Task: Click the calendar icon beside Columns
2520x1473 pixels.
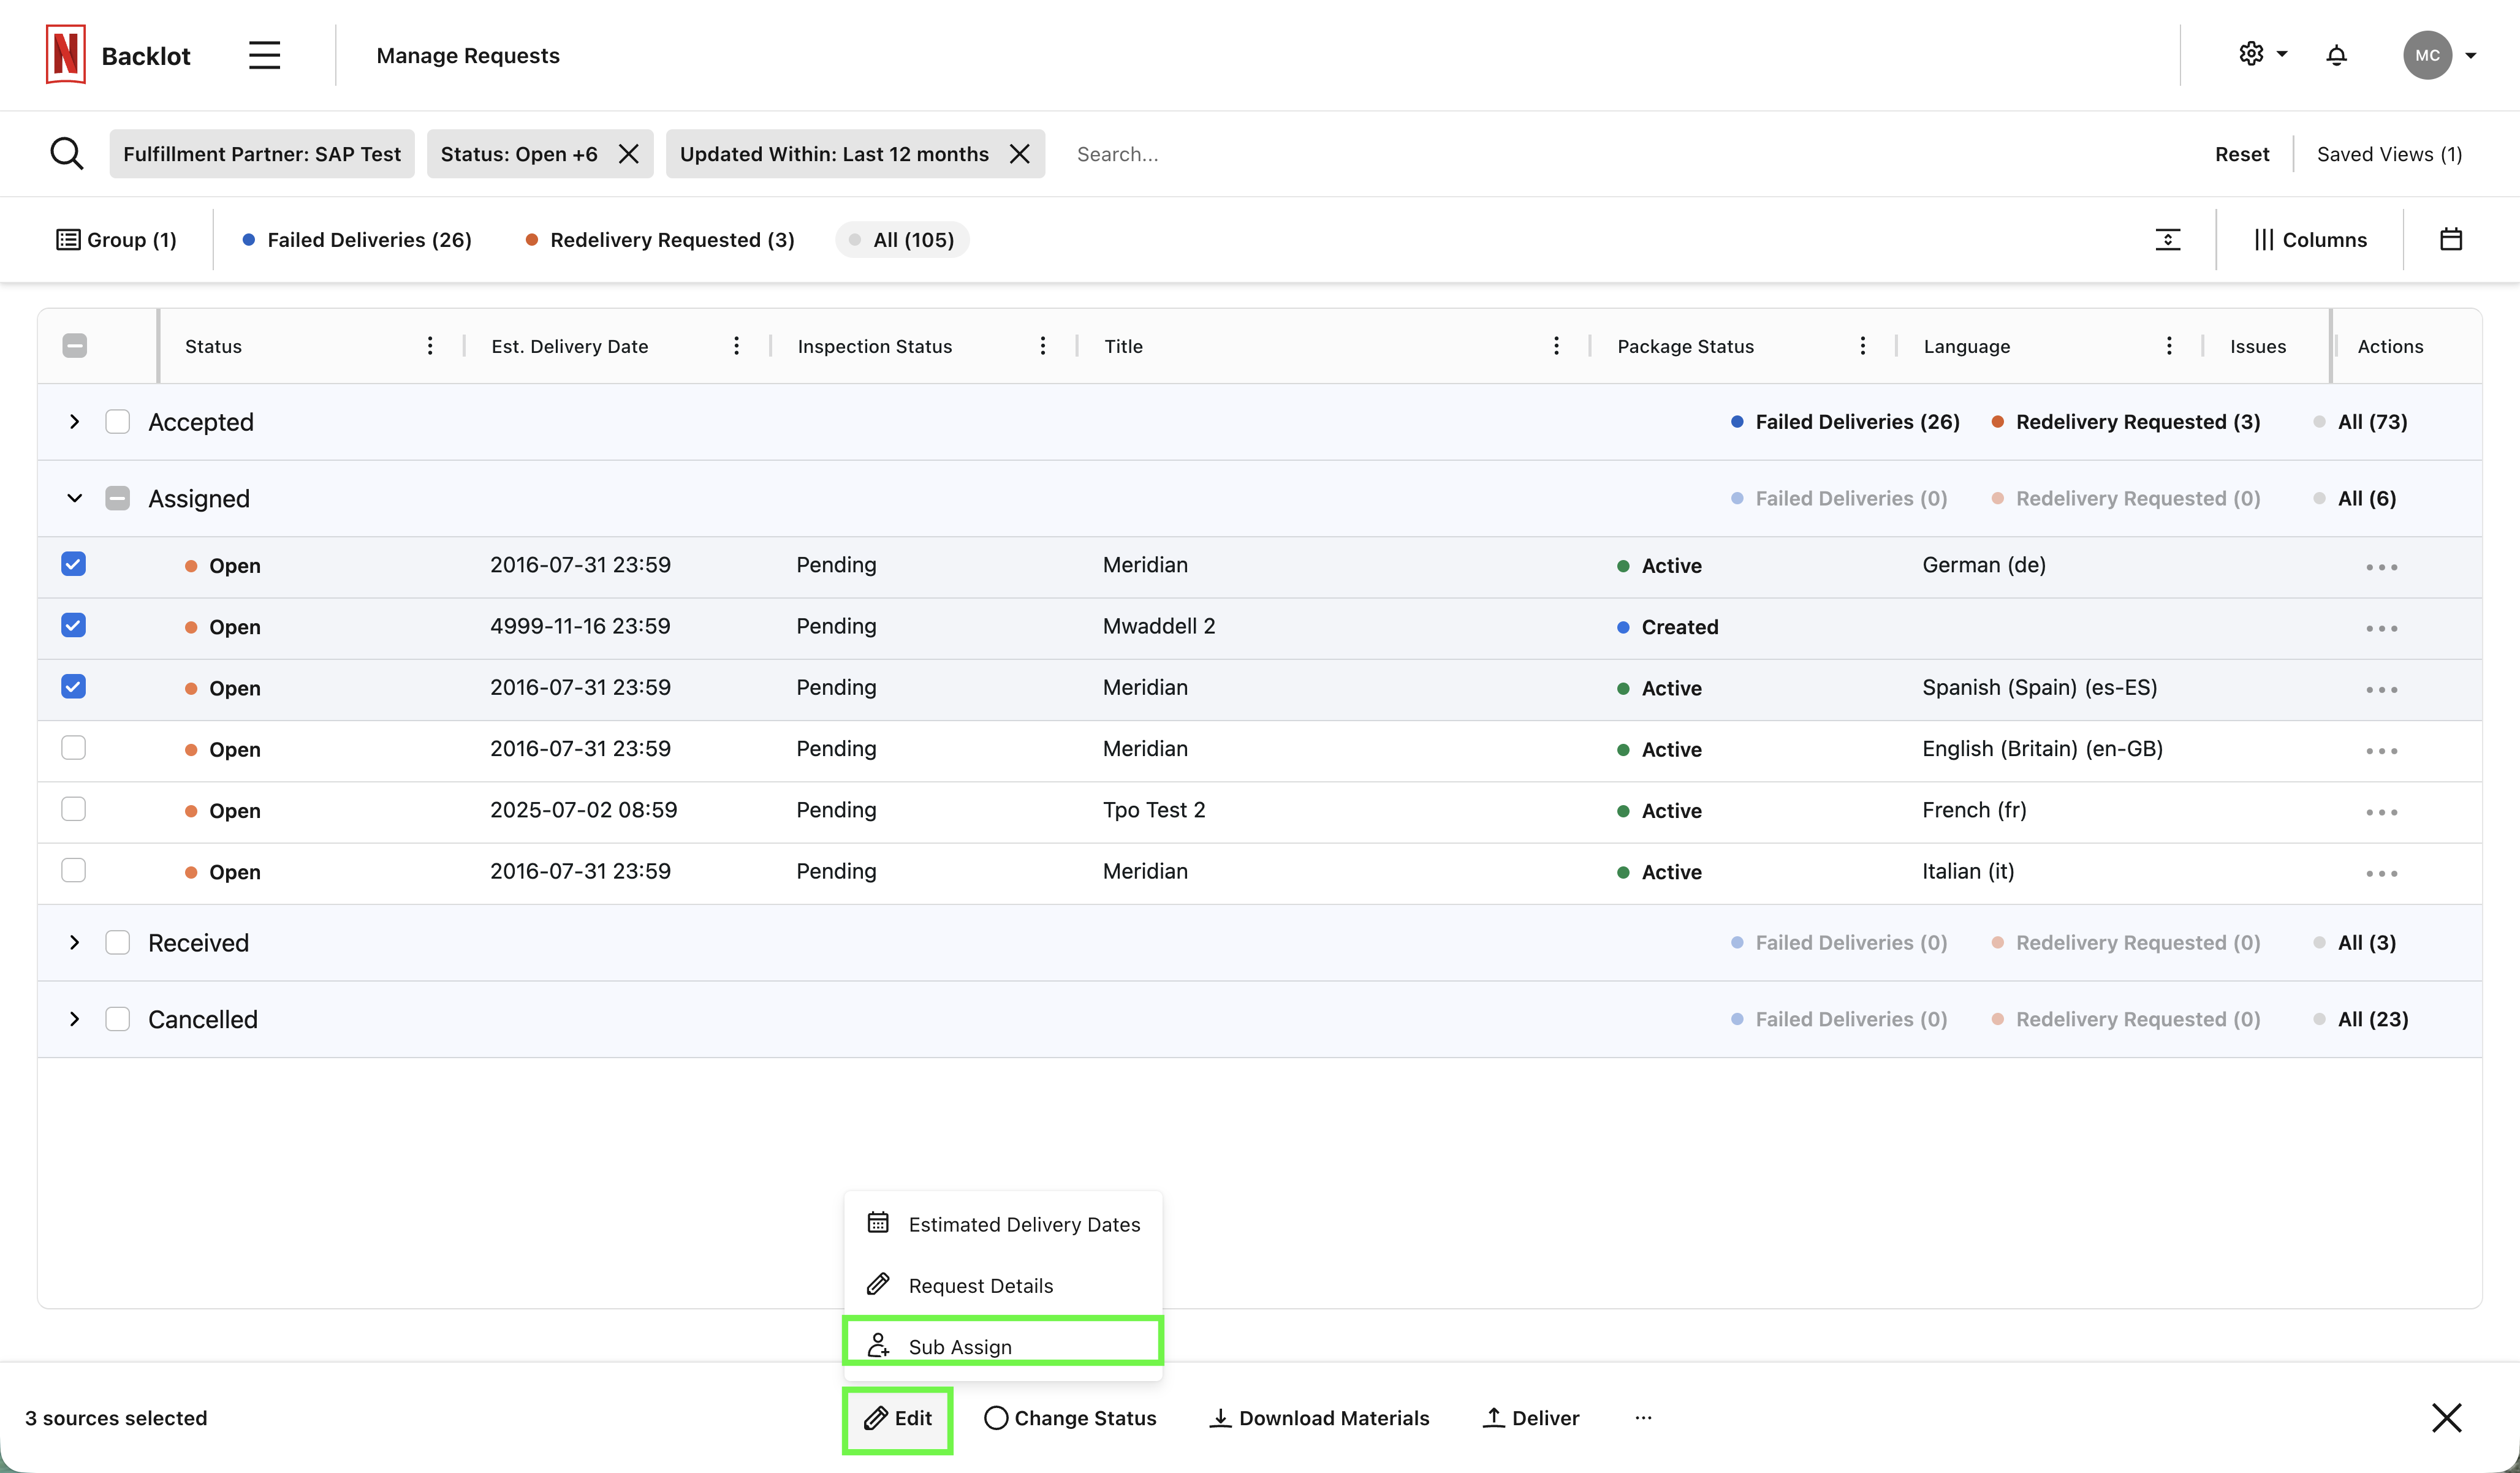Action: [x=2450, y=239]
